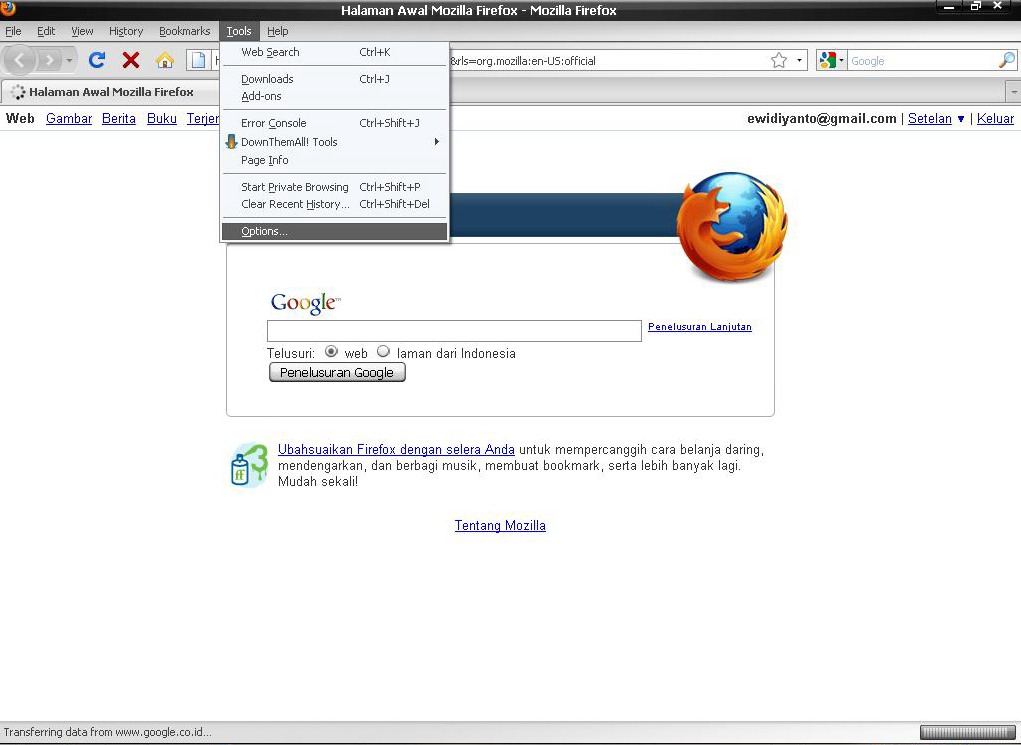Expand the DownThemAll! Tools submenu
1021x745 pixels.
(437, 141)
